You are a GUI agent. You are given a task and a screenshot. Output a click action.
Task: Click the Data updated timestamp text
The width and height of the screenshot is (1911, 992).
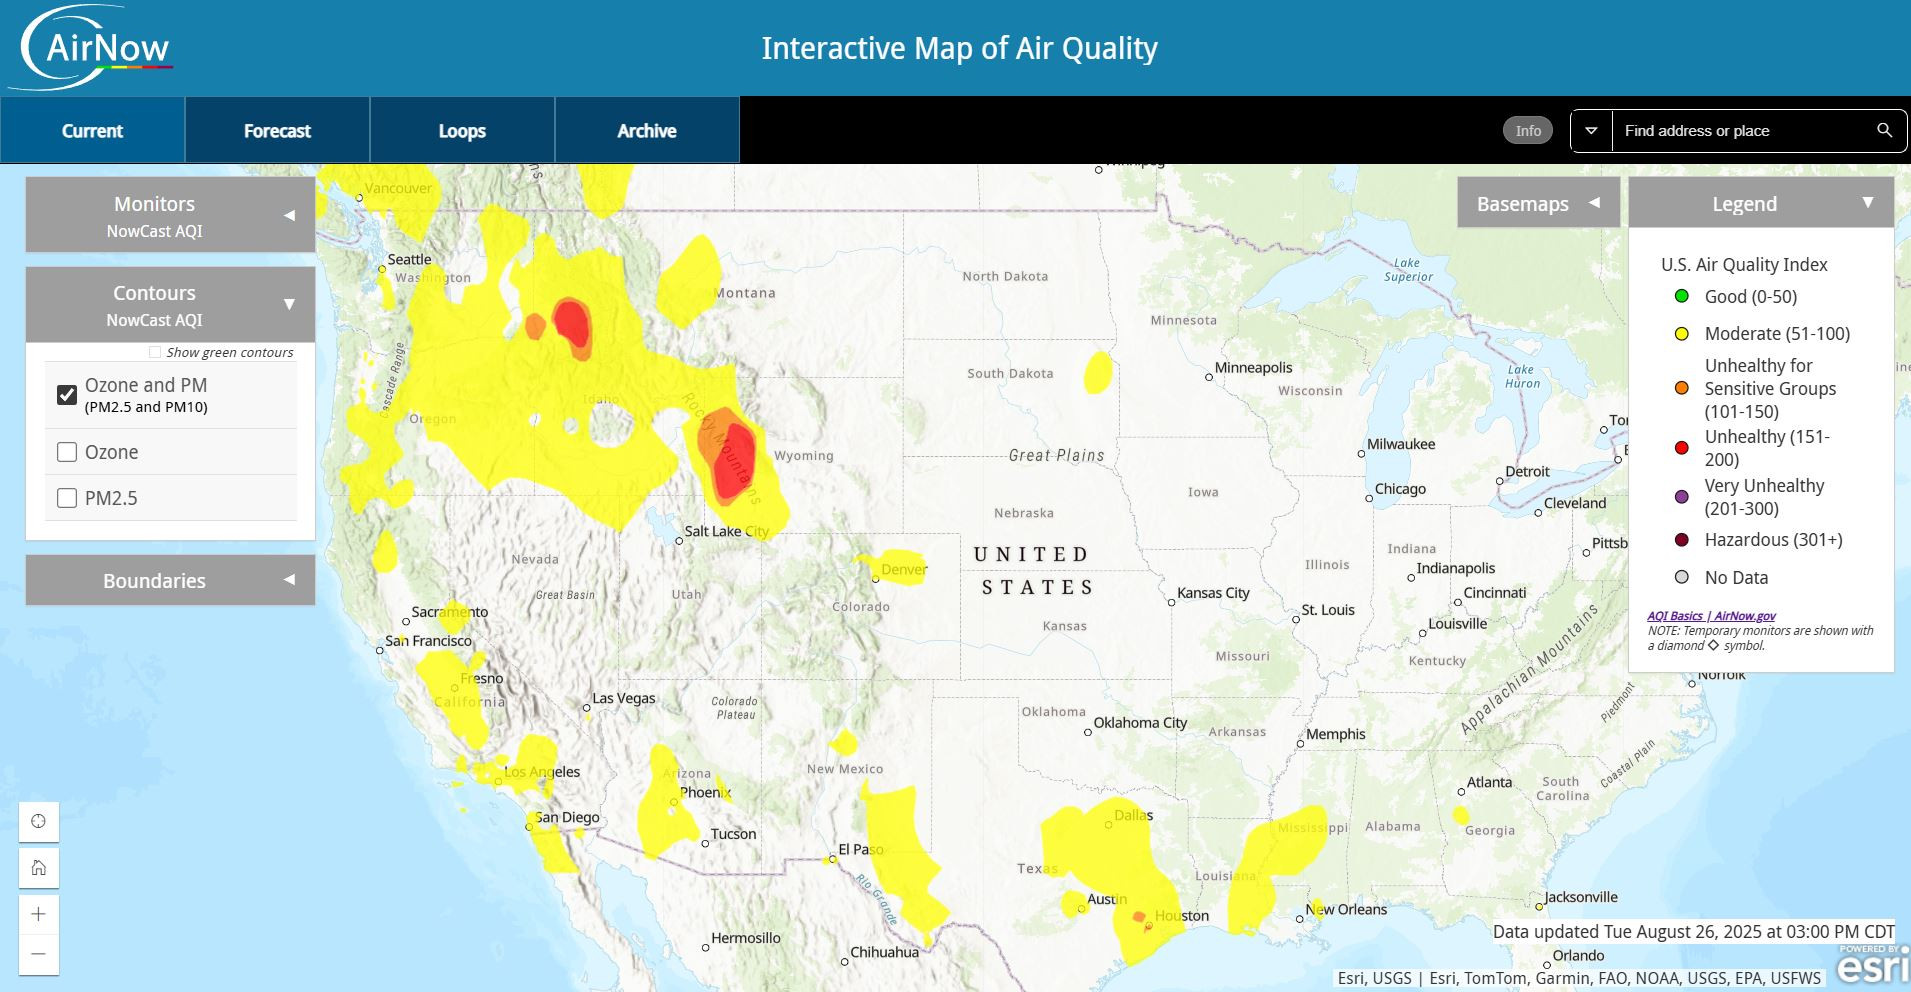[1693, 931]
